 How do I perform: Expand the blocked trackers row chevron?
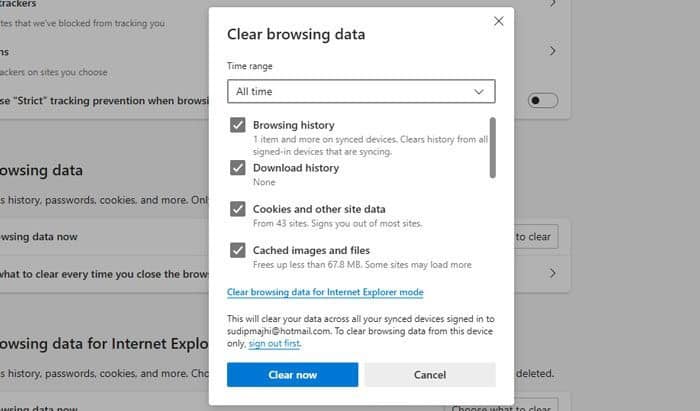(553, 3)
